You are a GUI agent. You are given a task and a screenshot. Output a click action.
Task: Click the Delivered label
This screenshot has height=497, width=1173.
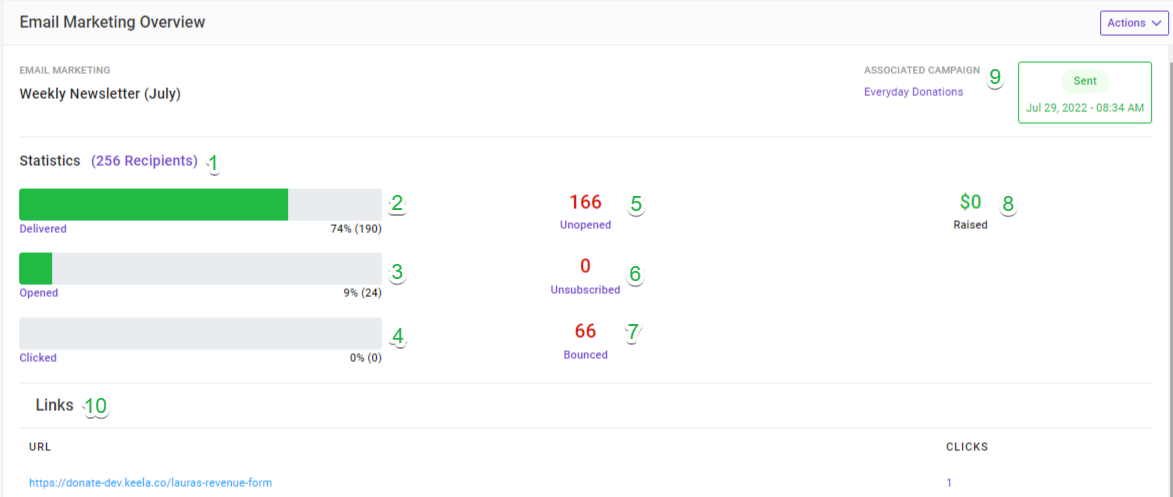click(x=43, y=229)
